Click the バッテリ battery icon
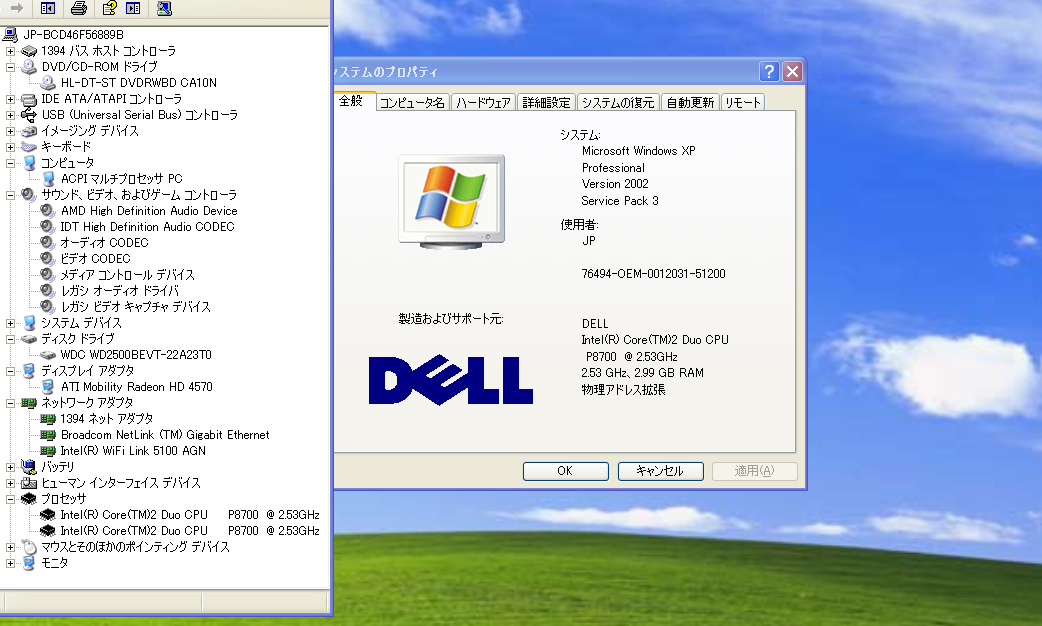 pos(29,467)
